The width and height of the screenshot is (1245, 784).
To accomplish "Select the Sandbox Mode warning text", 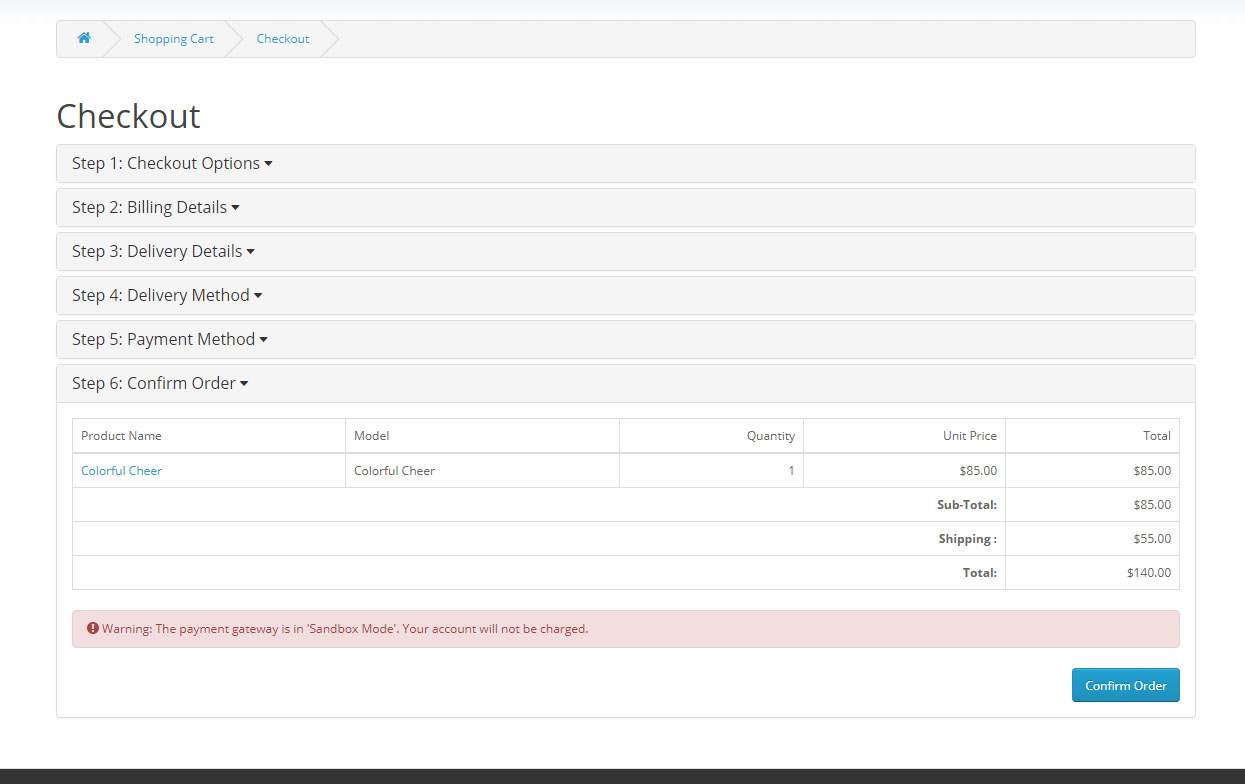I will coord(345,629).
